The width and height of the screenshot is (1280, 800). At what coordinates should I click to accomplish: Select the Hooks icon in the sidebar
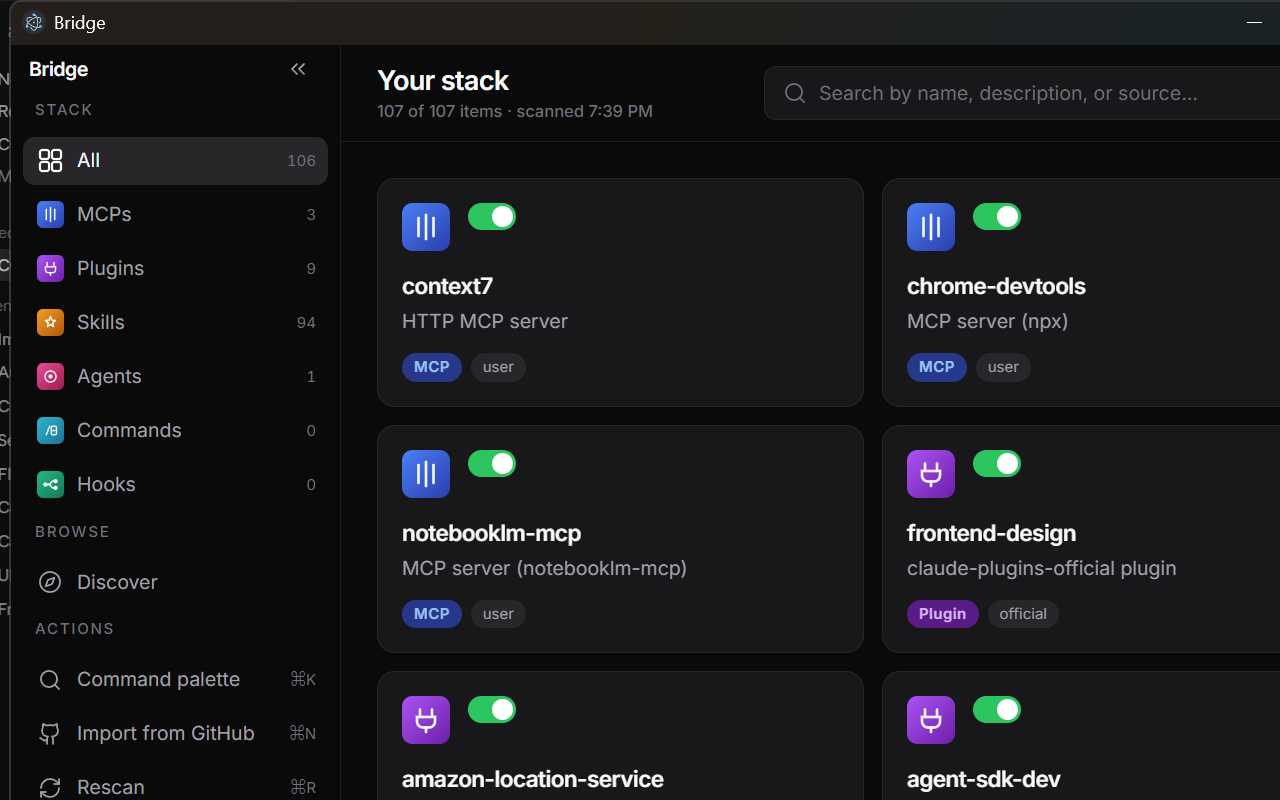tap(50, 484)
